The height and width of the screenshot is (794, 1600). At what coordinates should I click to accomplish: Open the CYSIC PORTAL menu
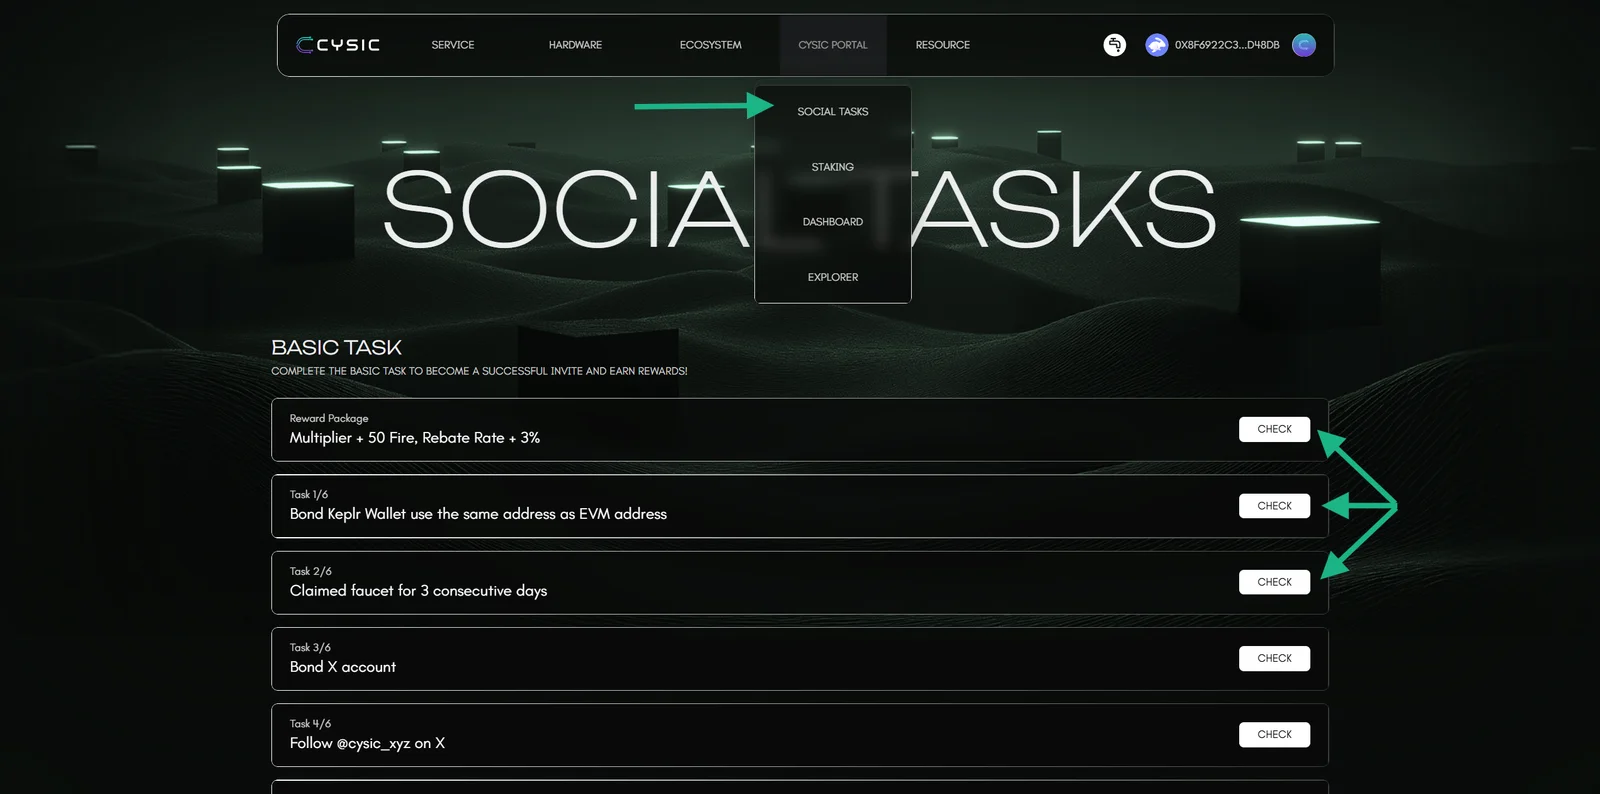(x=833, y=45)
